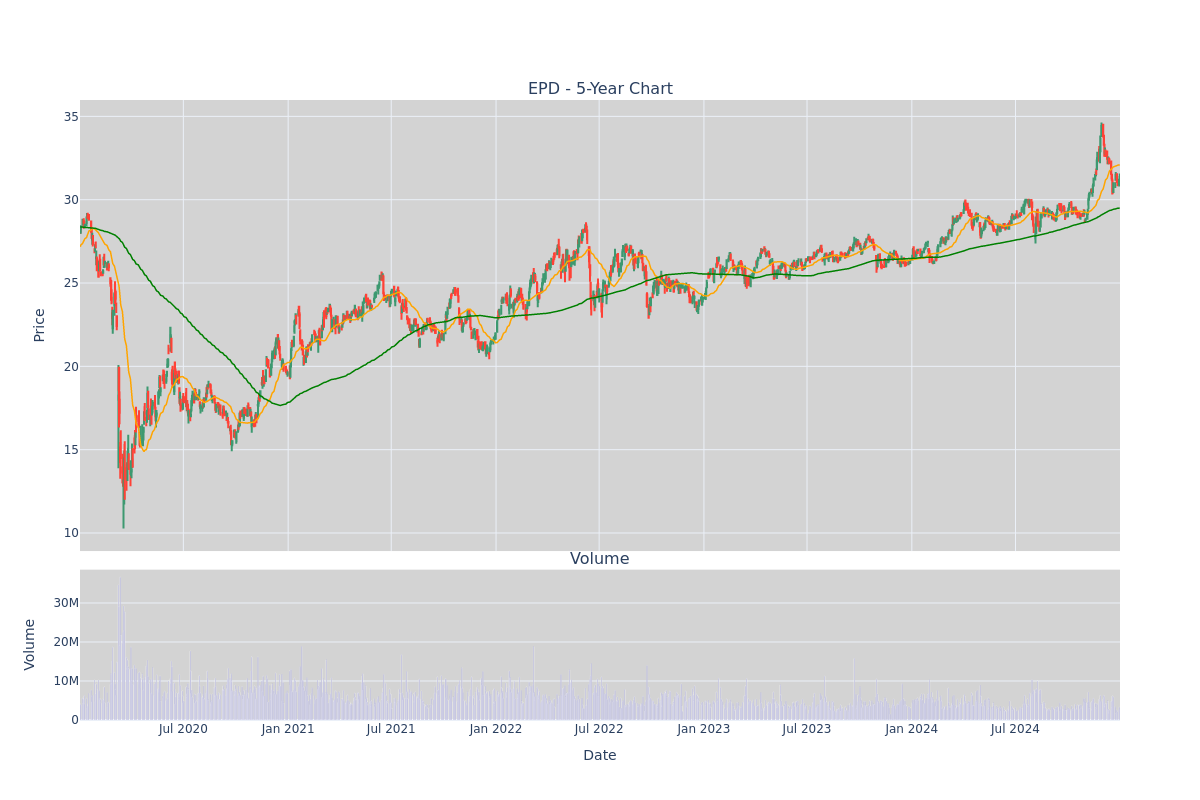Click the "Jan 2023" date tick
Image resolution: width=1200 pixels, height=800 pixels.
(x=704, y=729)
